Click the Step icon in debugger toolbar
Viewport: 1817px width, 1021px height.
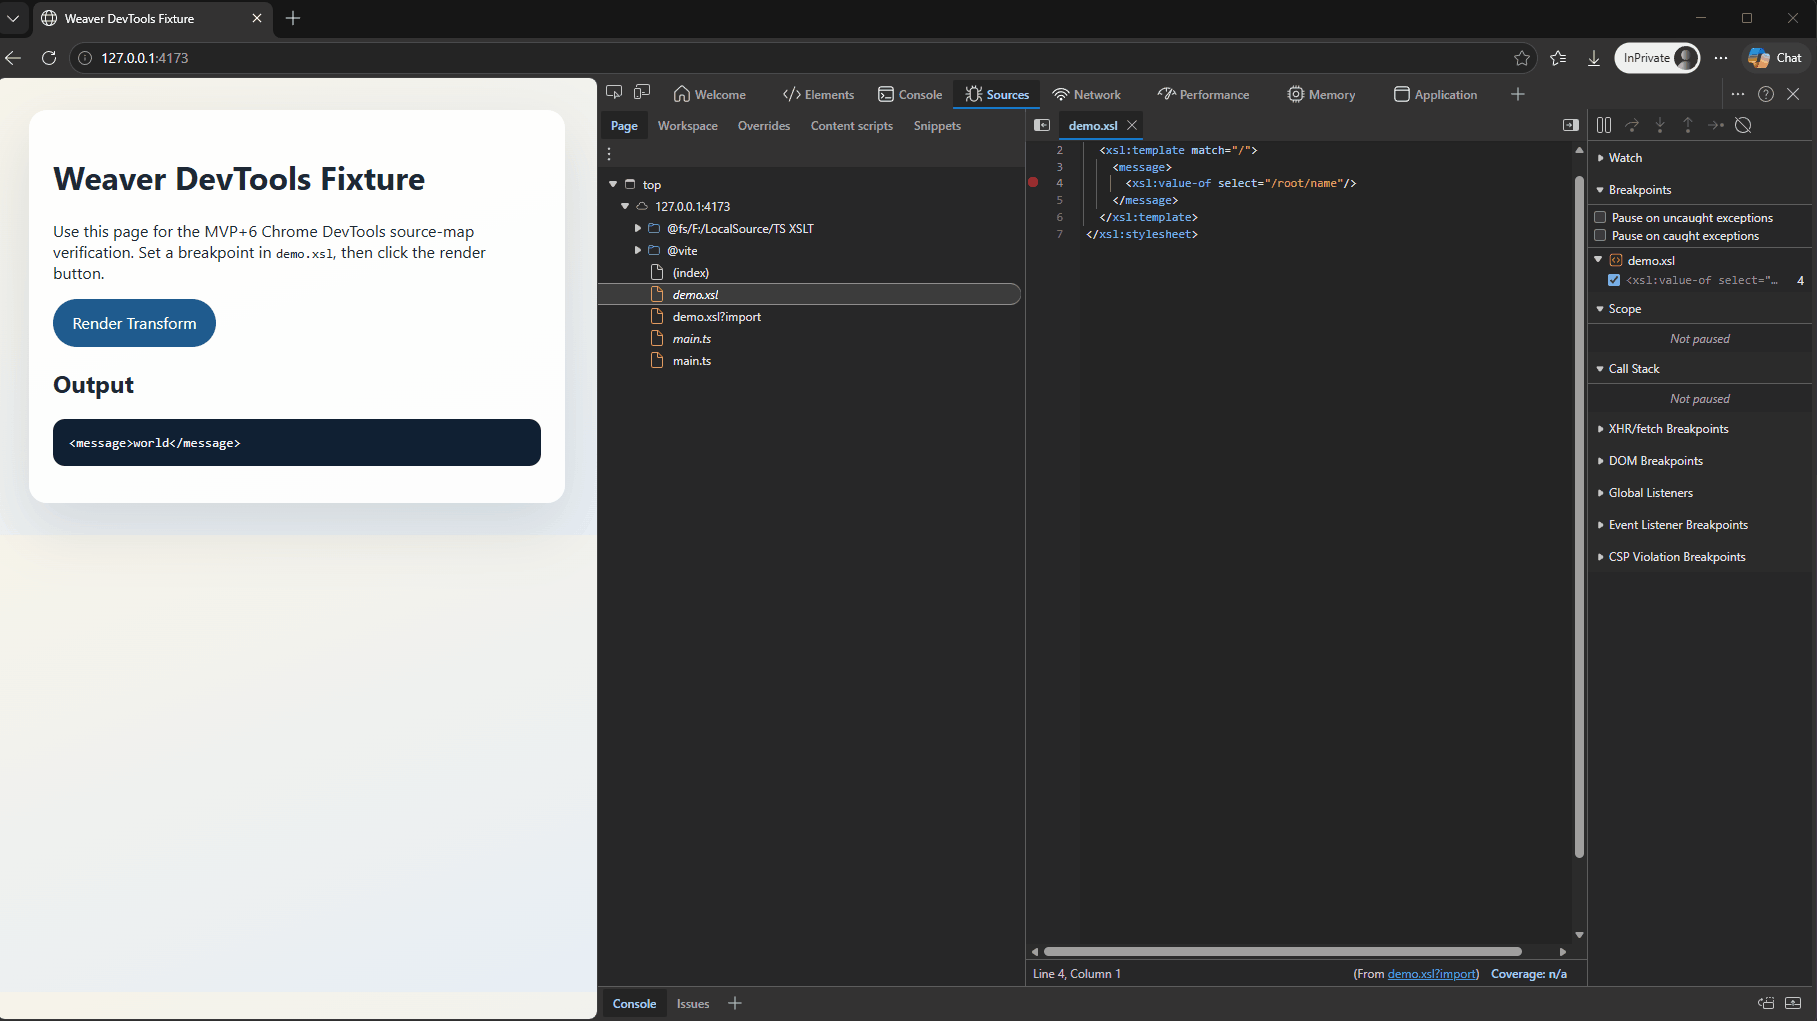pyautogui.click(x=1716, y=125)
